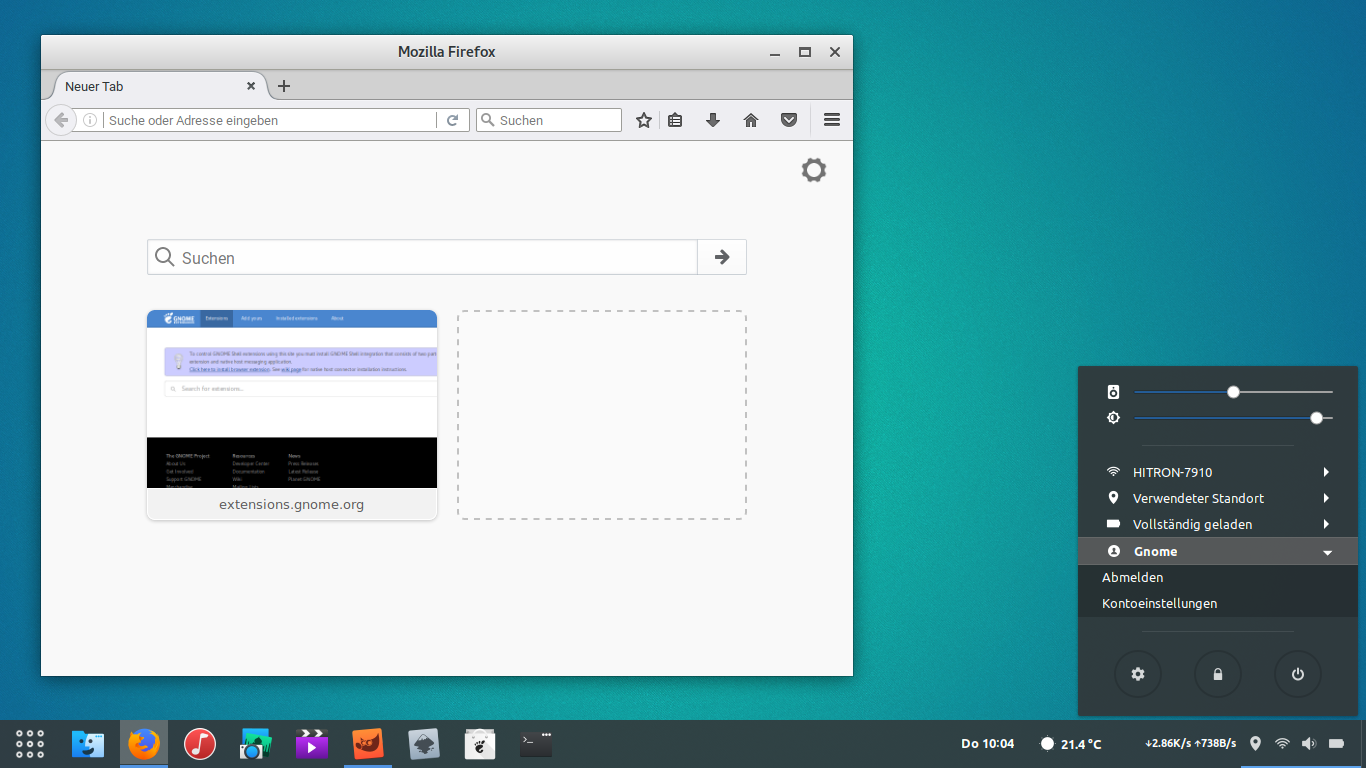Viewport: 1366px width, 768px height.
Task: Open the extensions.gnome.org thumbnail tile
Action: pos(292,415)
